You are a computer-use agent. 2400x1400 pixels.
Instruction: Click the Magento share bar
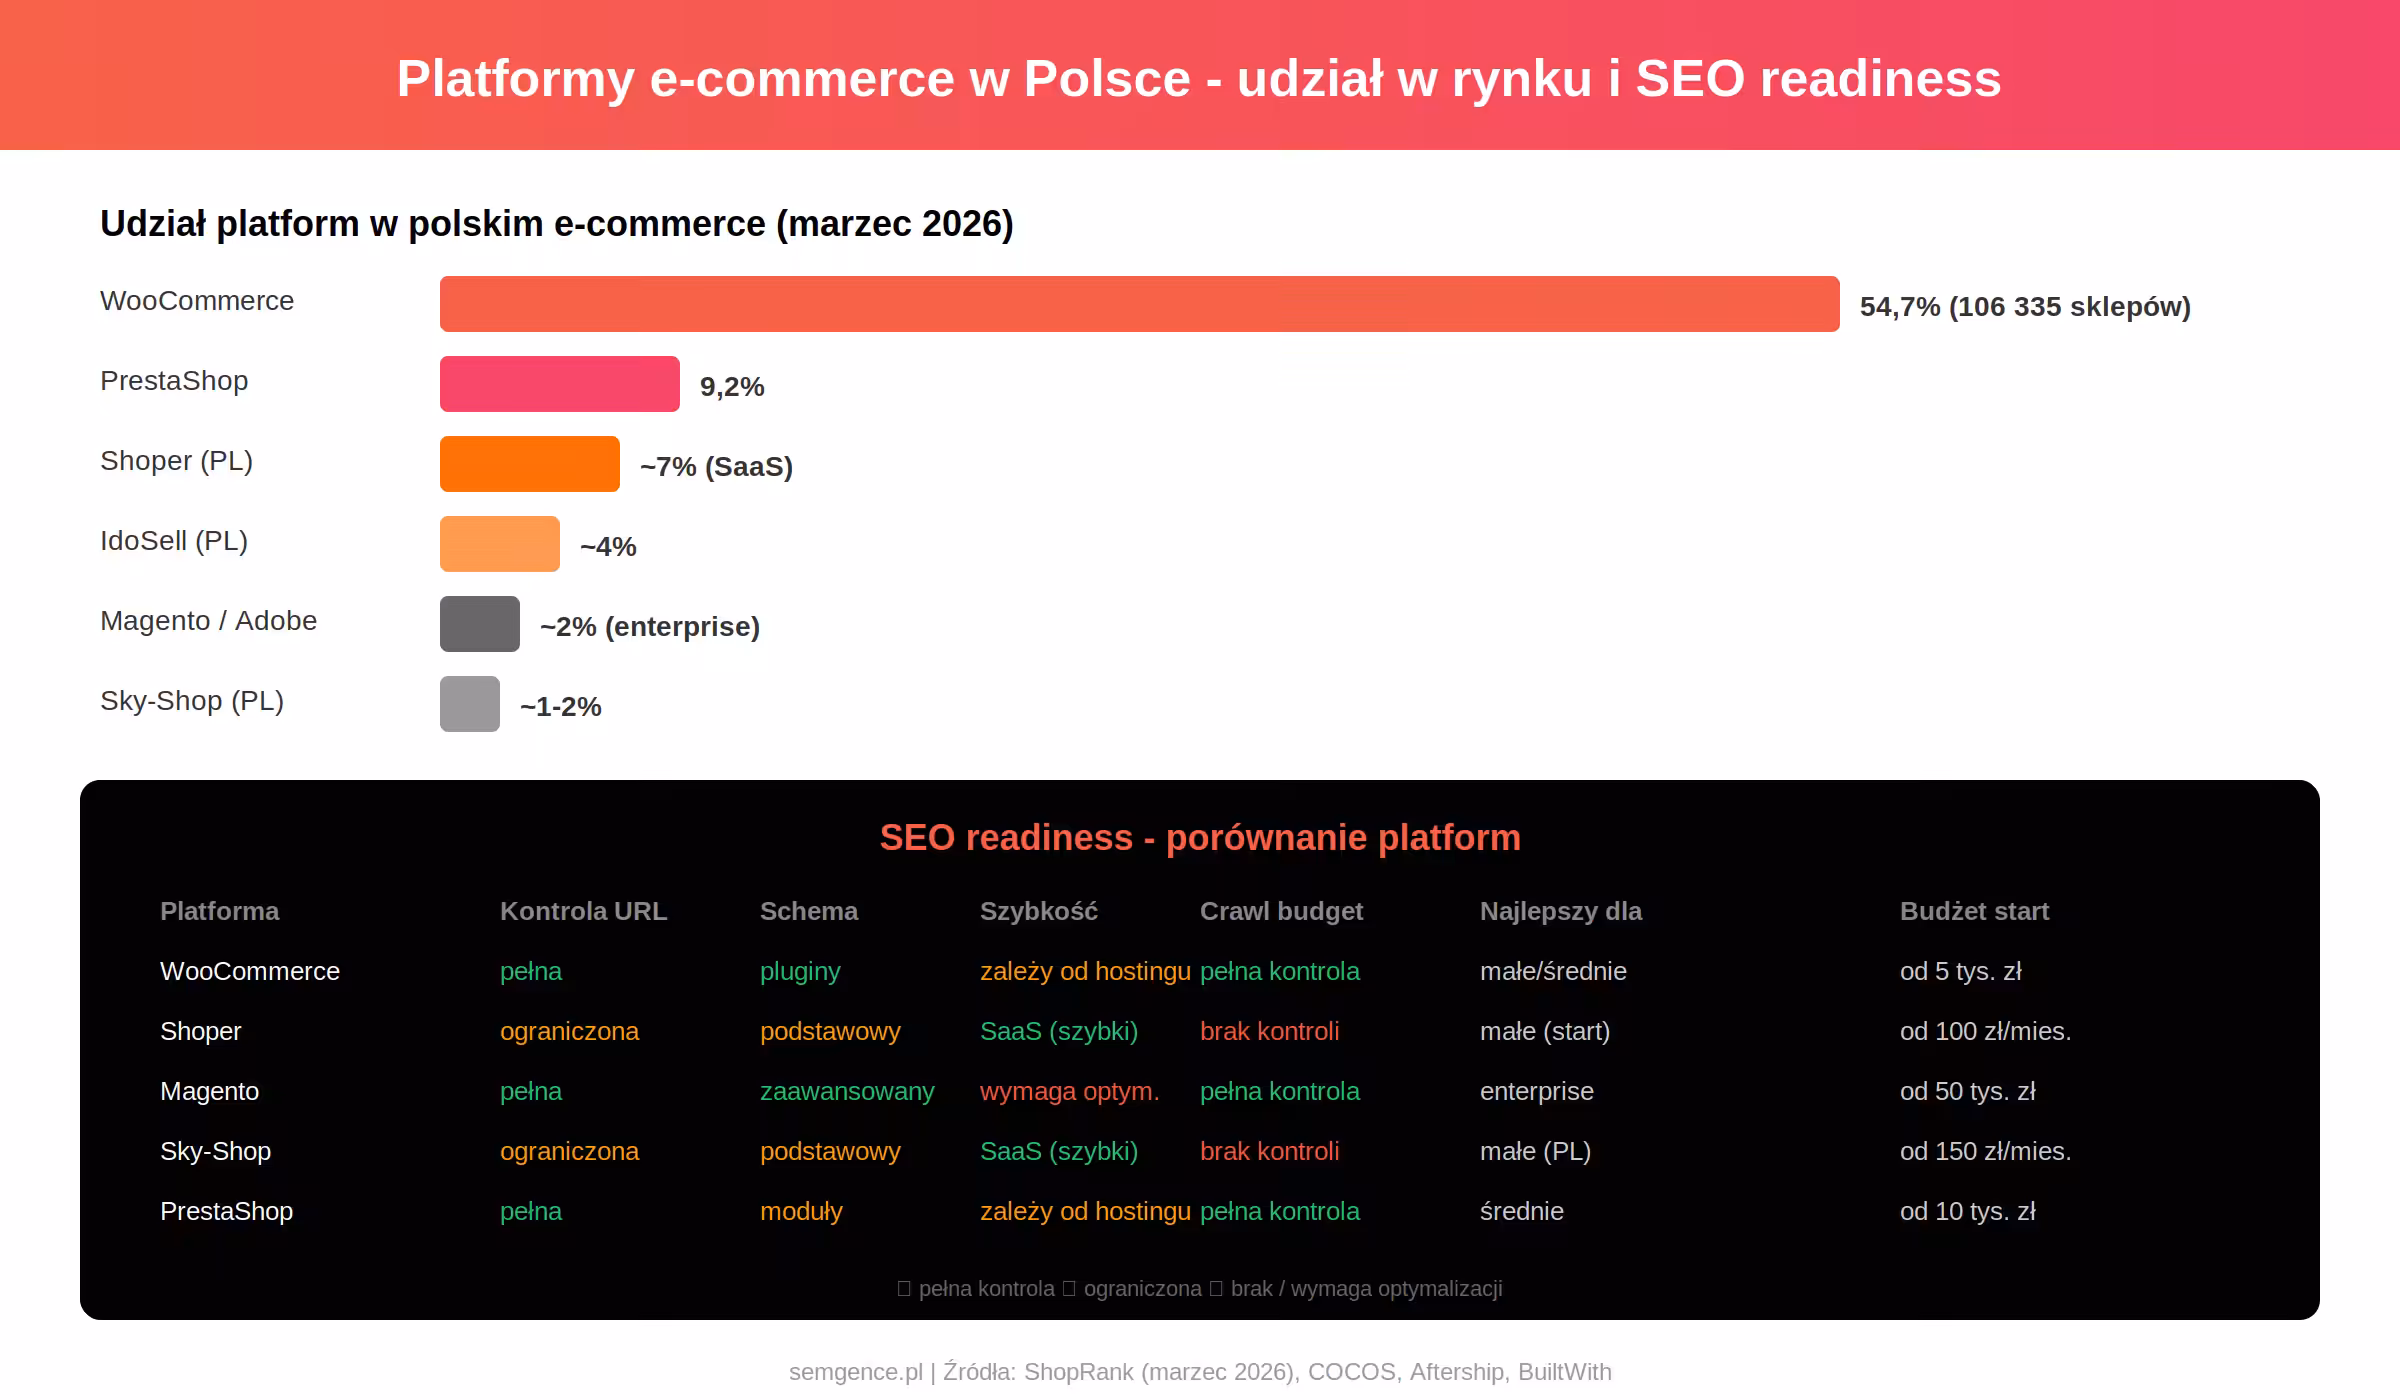(480, 624)
